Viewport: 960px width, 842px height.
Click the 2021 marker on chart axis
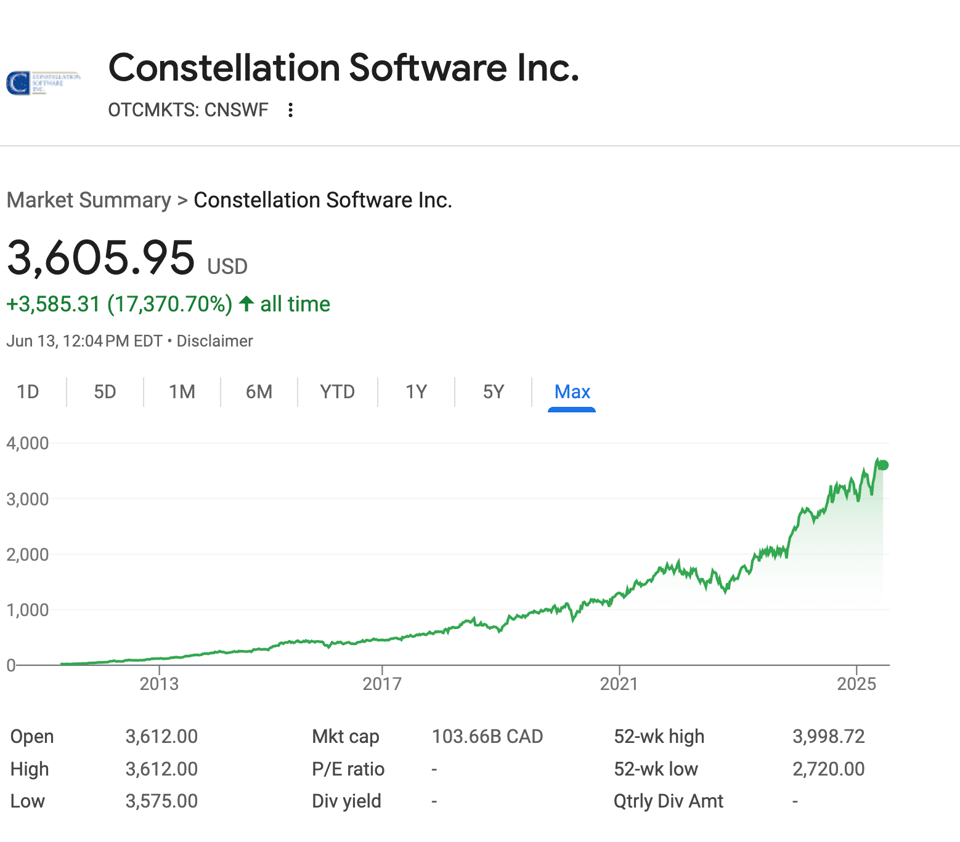tap(619, 684)
